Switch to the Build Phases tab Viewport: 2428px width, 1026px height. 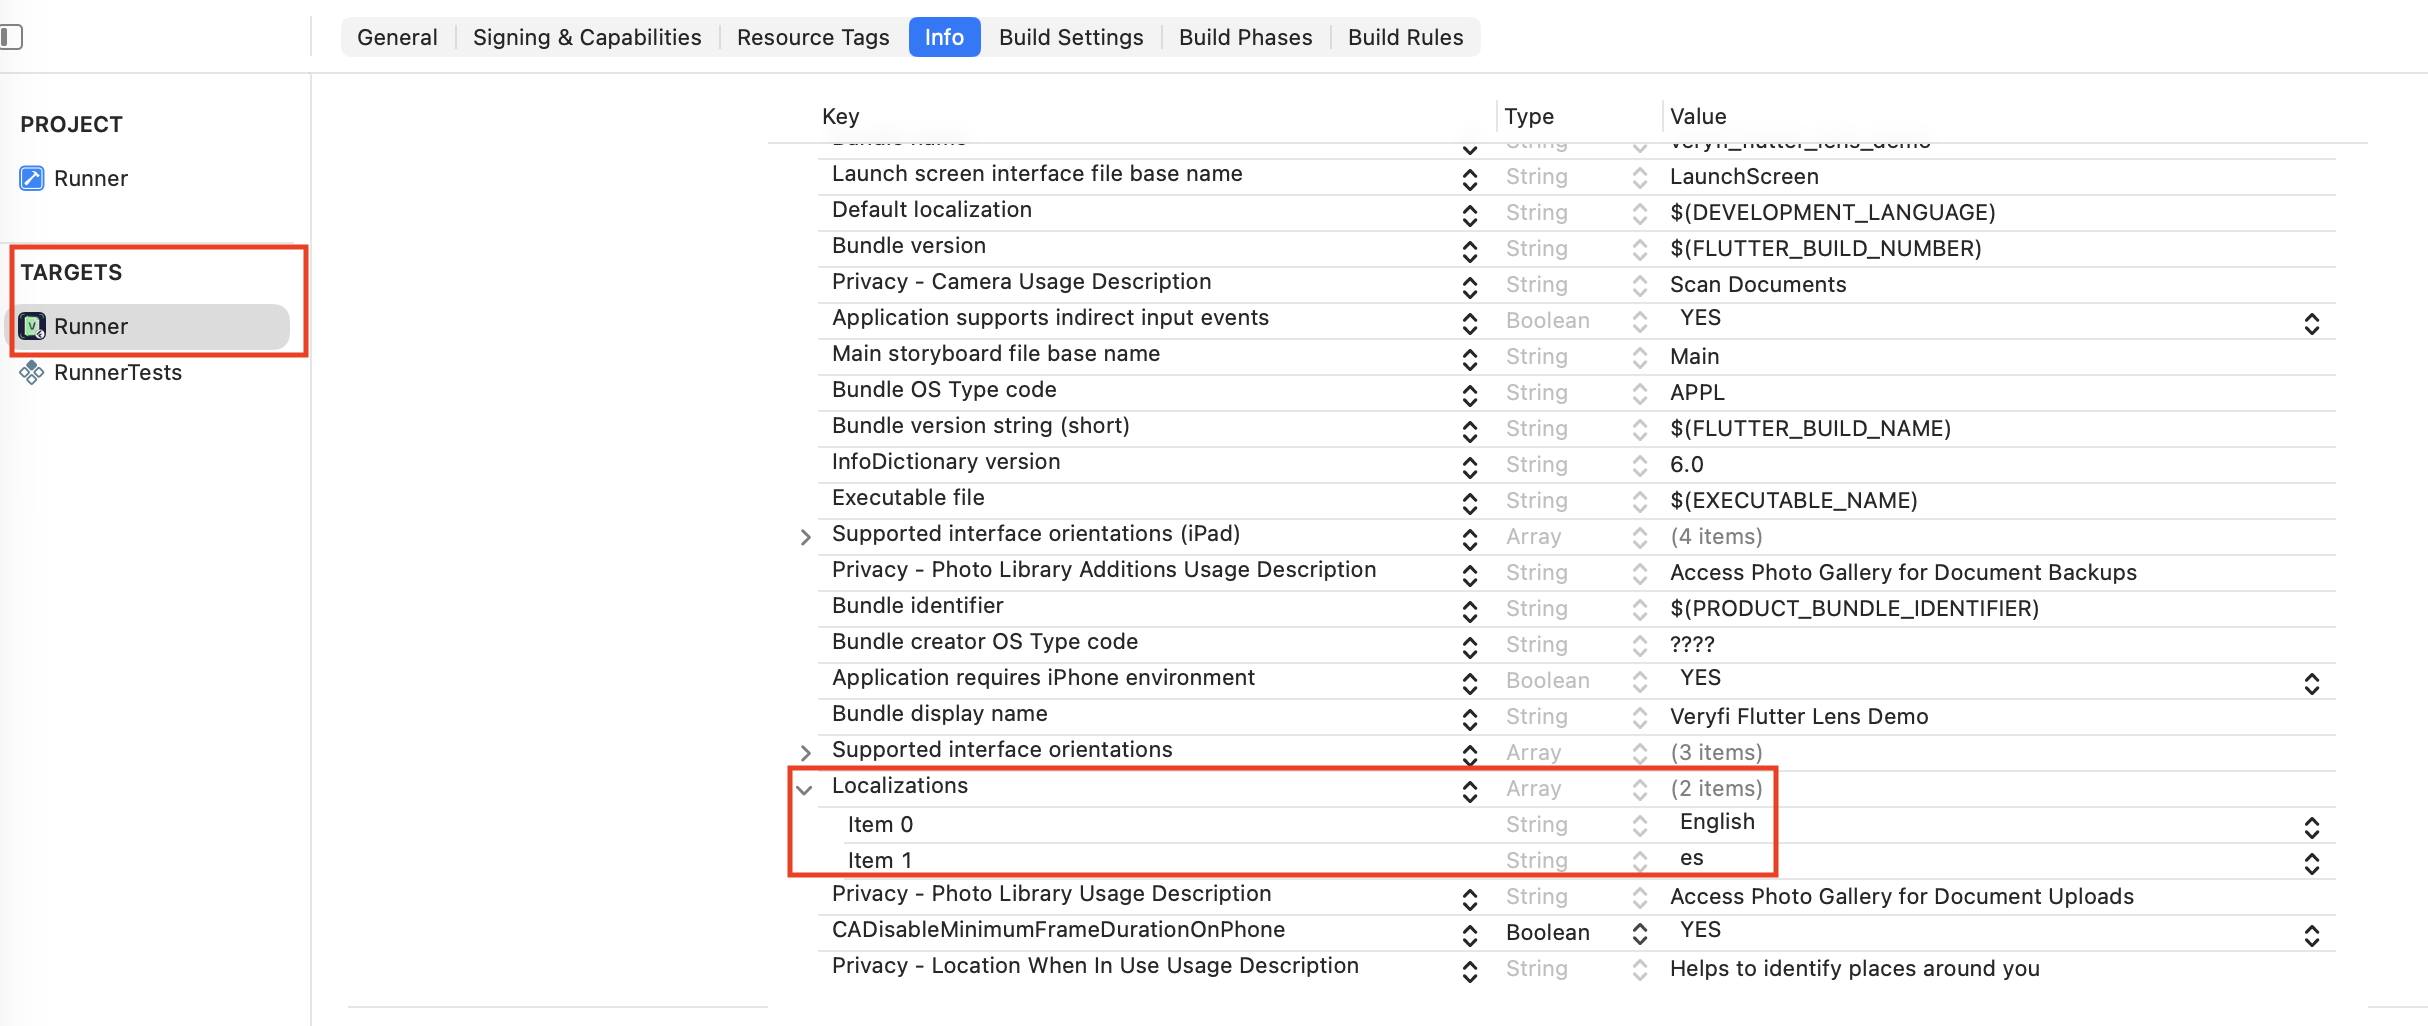click(1245, 37)
